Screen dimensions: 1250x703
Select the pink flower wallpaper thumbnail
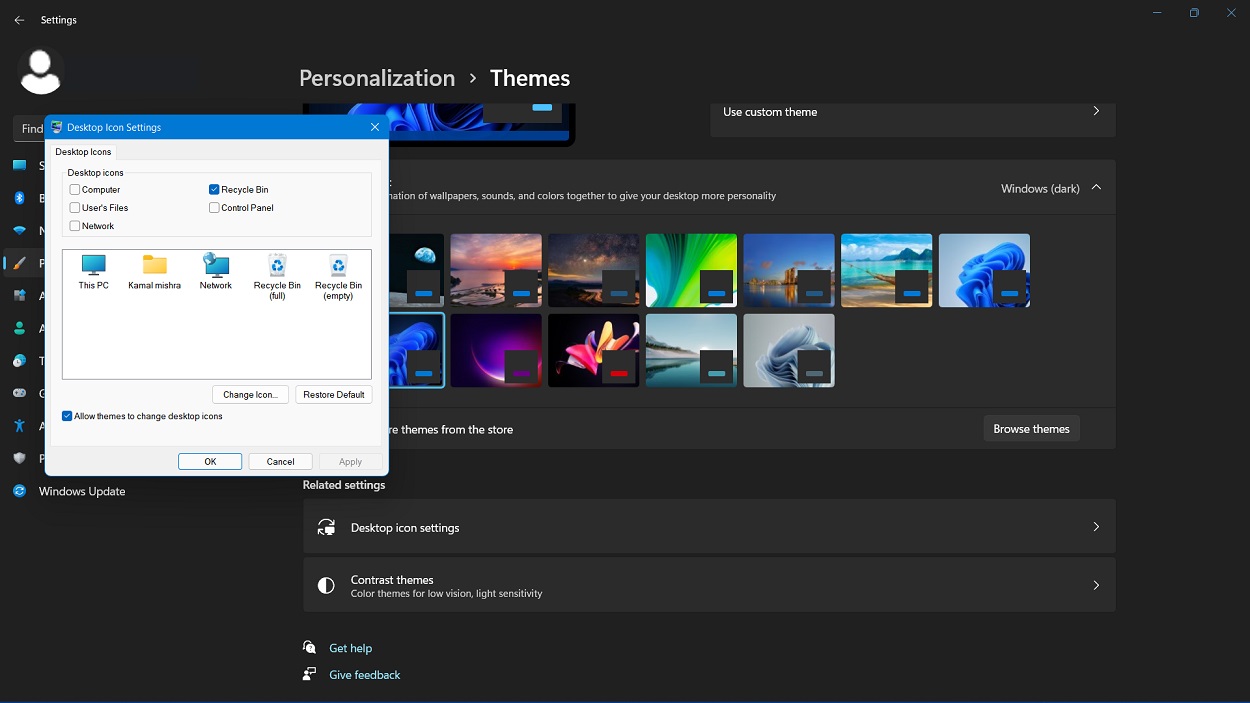click(x=593, y=350)
